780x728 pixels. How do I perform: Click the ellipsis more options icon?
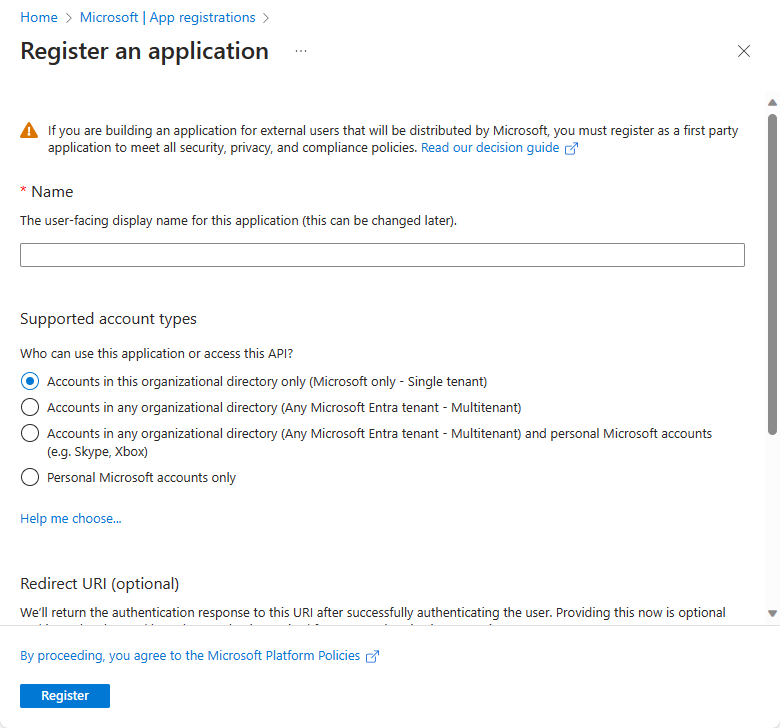coord(301,51)
